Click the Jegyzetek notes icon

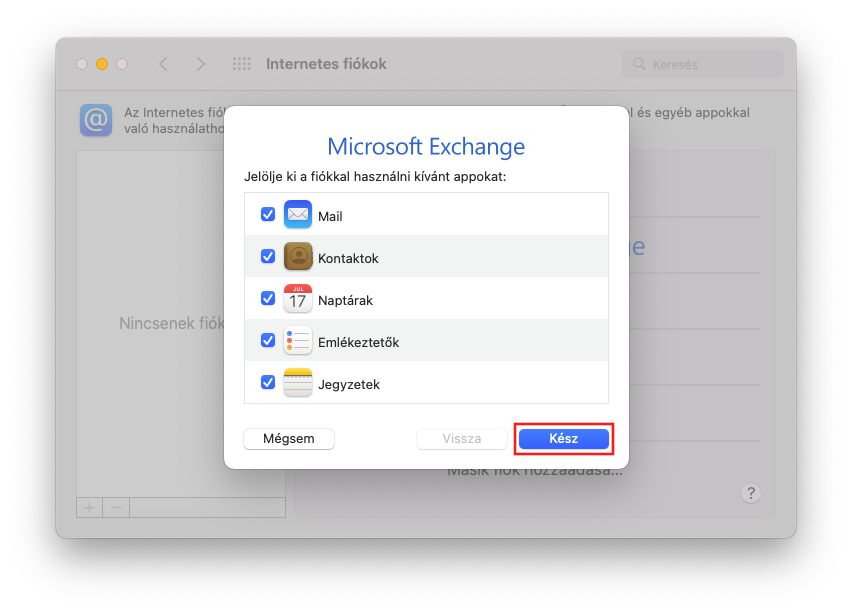pos(298,383)
